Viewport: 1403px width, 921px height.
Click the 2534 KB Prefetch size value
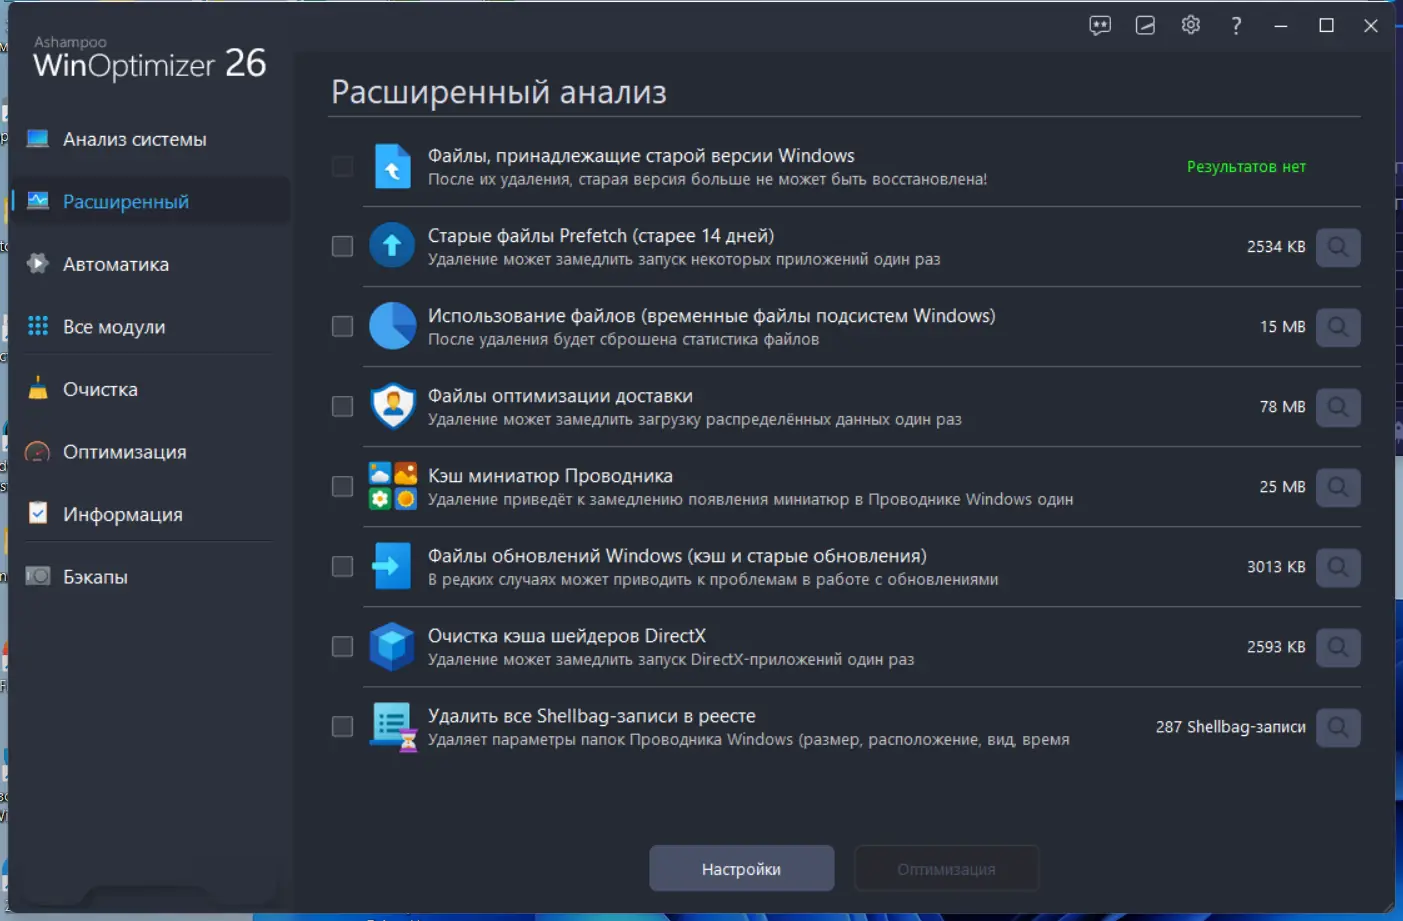tap(1276, 247)
